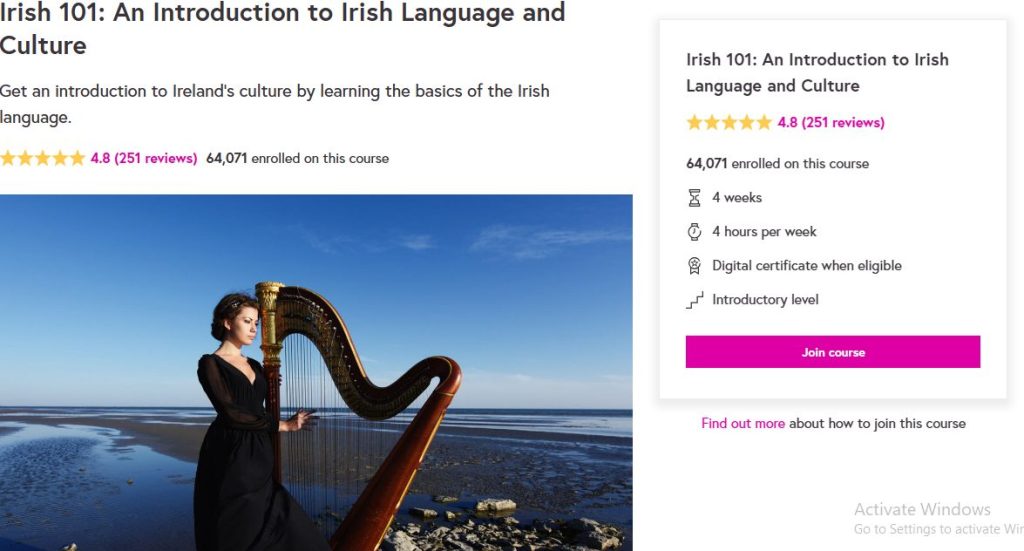Click the 64,071 enrolled count beside the left reviews

click(x=297, y=158)
